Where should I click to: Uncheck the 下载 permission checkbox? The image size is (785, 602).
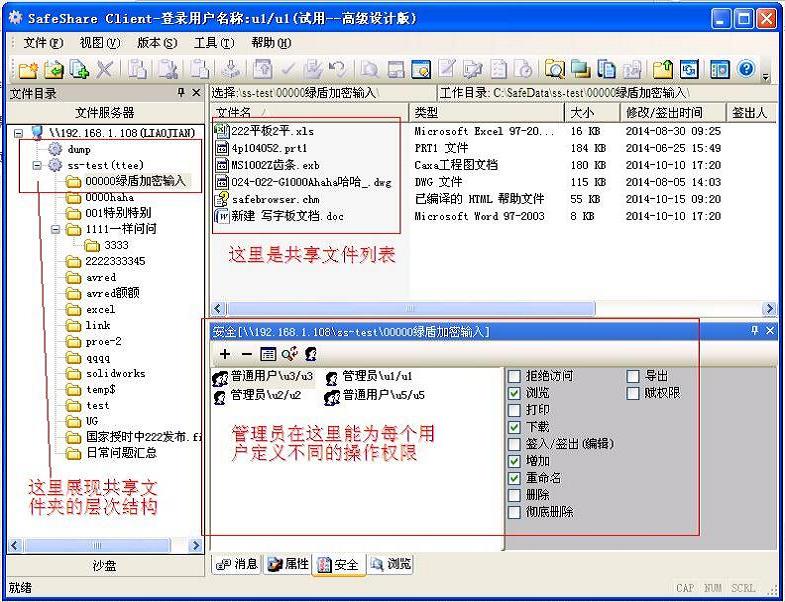(514, 427)
